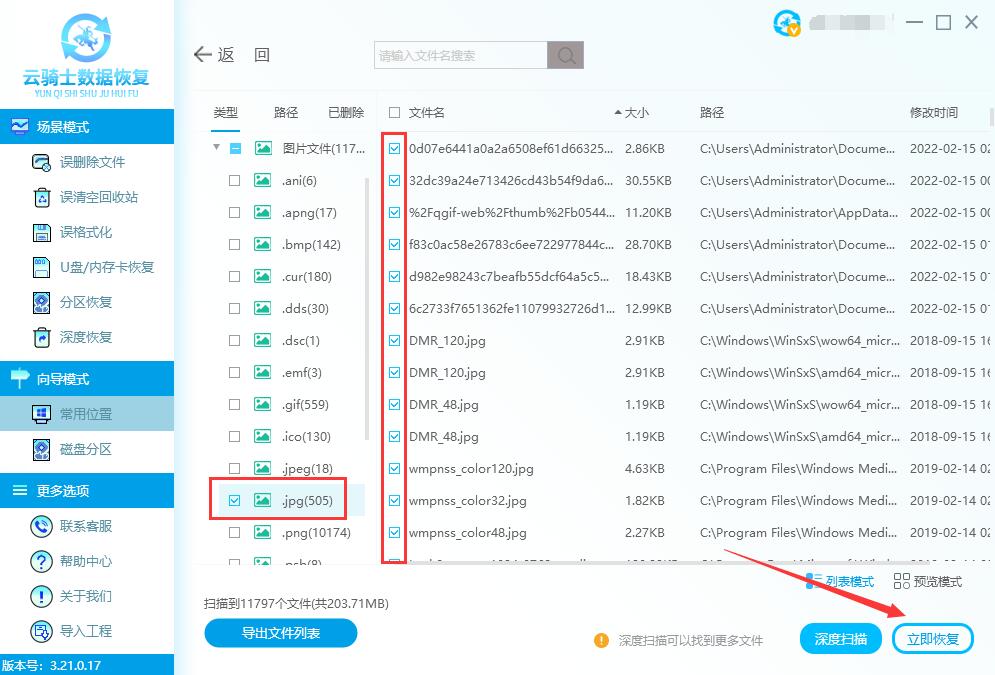Toggle the 图片文件 parent checkbox
The height and width of the screenshot is (675, 995).
(x=235, y=148)
